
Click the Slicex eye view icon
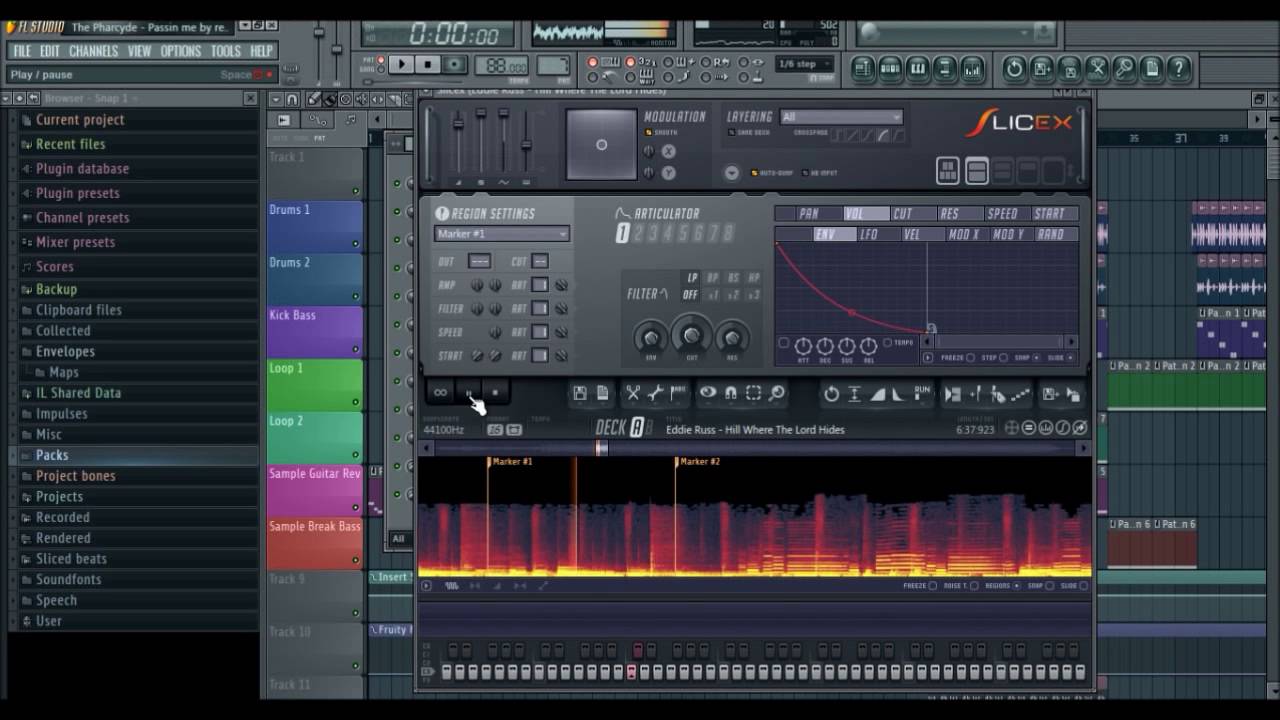point(708,394)
